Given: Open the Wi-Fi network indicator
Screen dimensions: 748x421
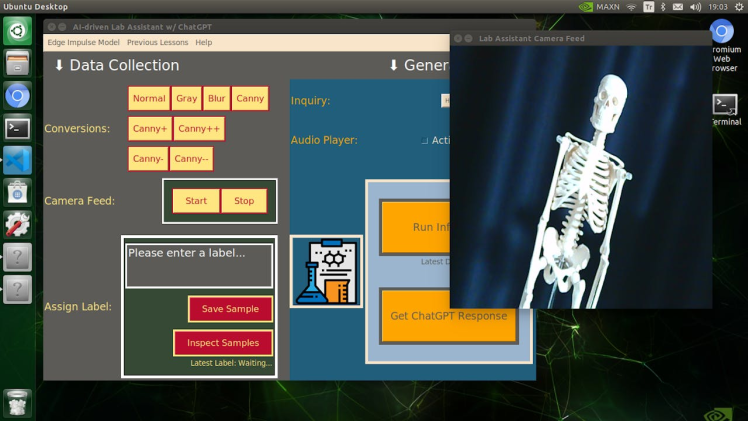Looking at the screenshot, I should click(x=632, y=7).
